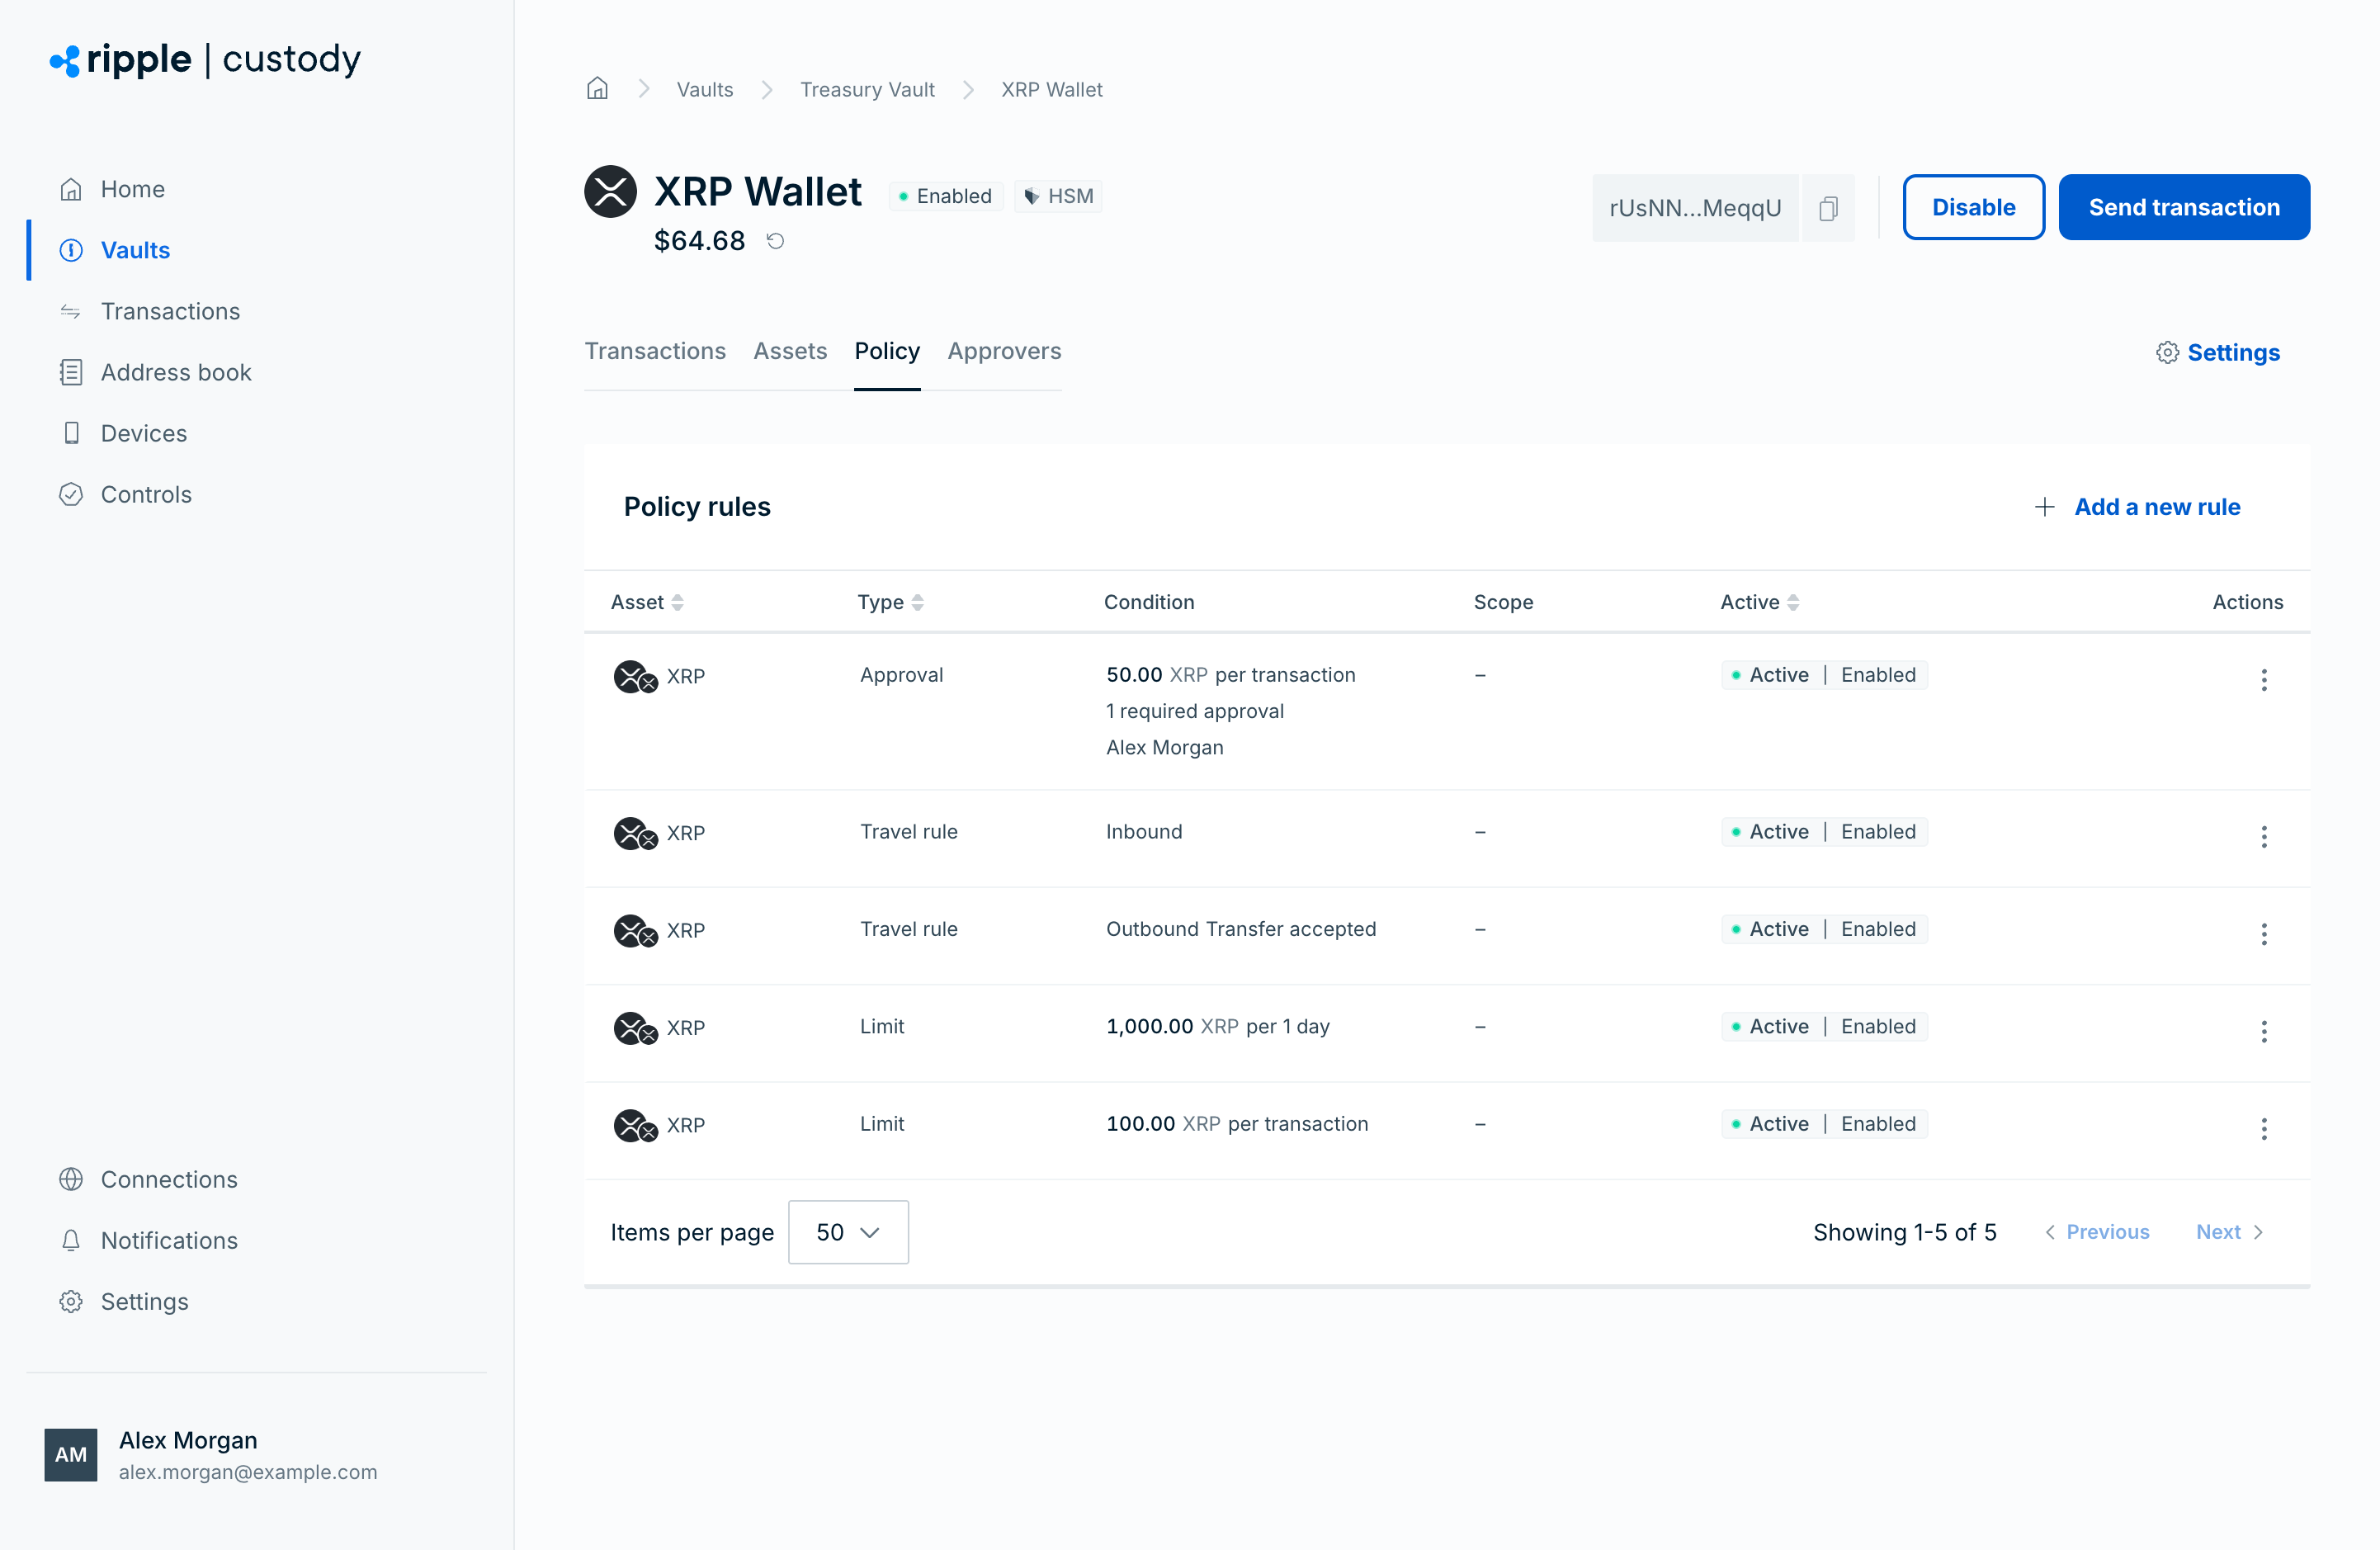The width and height of the screenshot is (2380, 1550).
Task: Click XRP asset icon in 100.00 XRP limit row
Action: (x=635, y=1126)
